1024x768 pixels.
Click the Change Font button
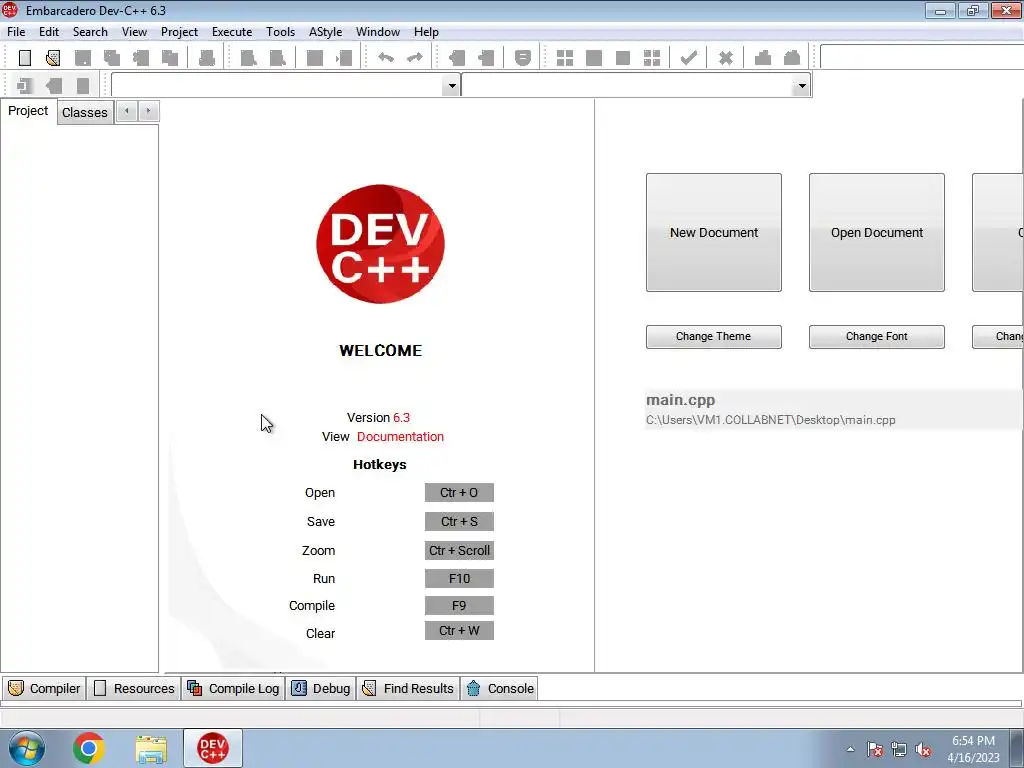(877, 336)
